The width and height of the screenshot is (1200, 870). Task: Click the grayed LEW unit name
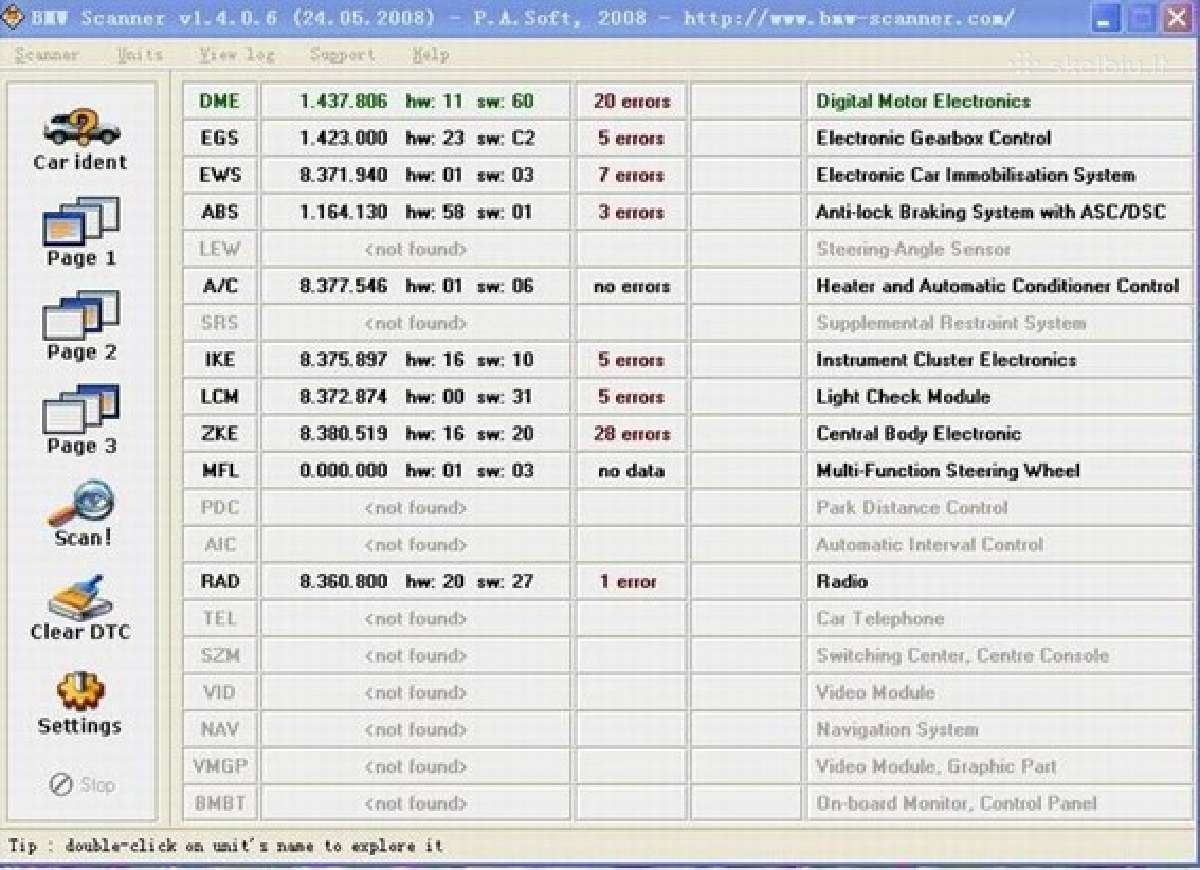coord(220,249)
